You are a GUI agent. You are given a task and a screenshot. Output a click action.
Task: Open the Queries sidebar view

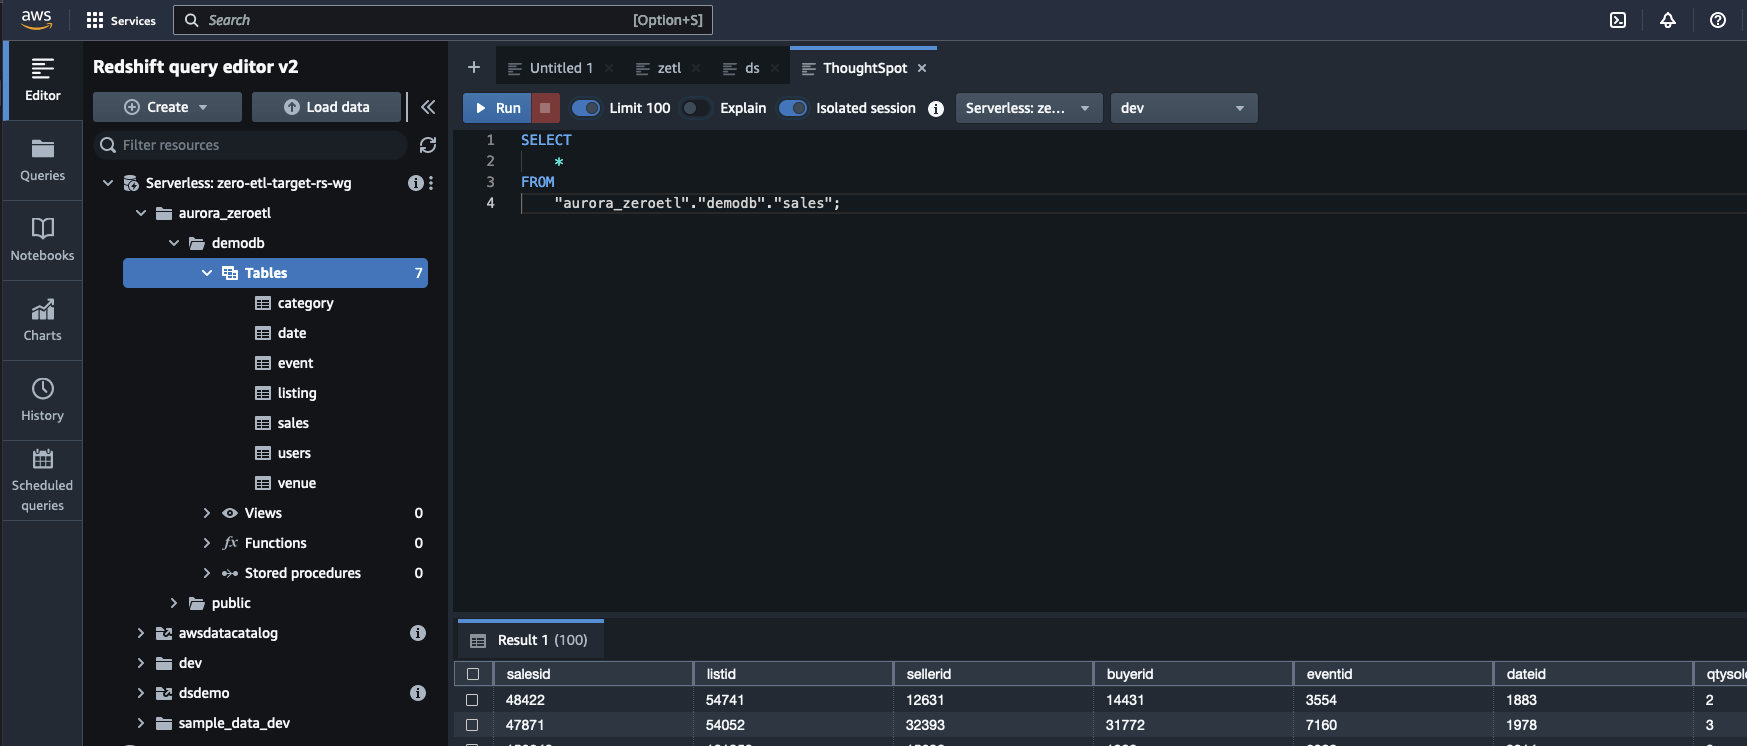tap(43, 160)
